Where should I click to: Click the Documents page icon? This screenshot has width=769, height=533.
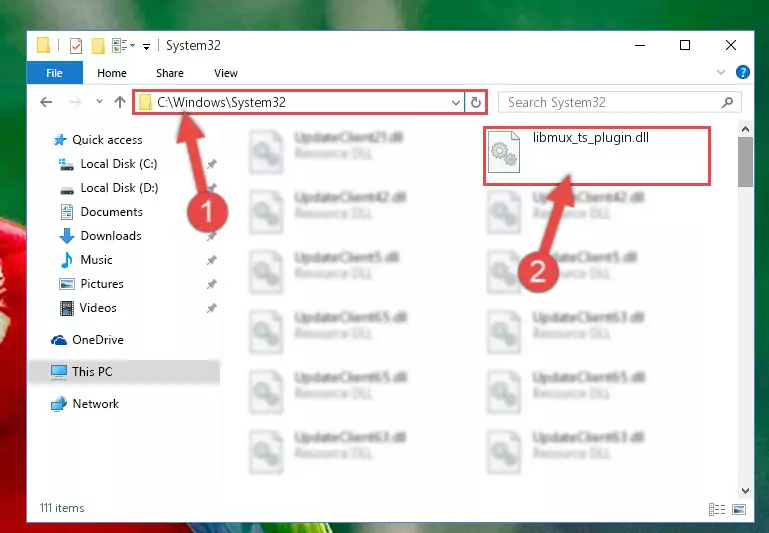(x=67, y=212)
